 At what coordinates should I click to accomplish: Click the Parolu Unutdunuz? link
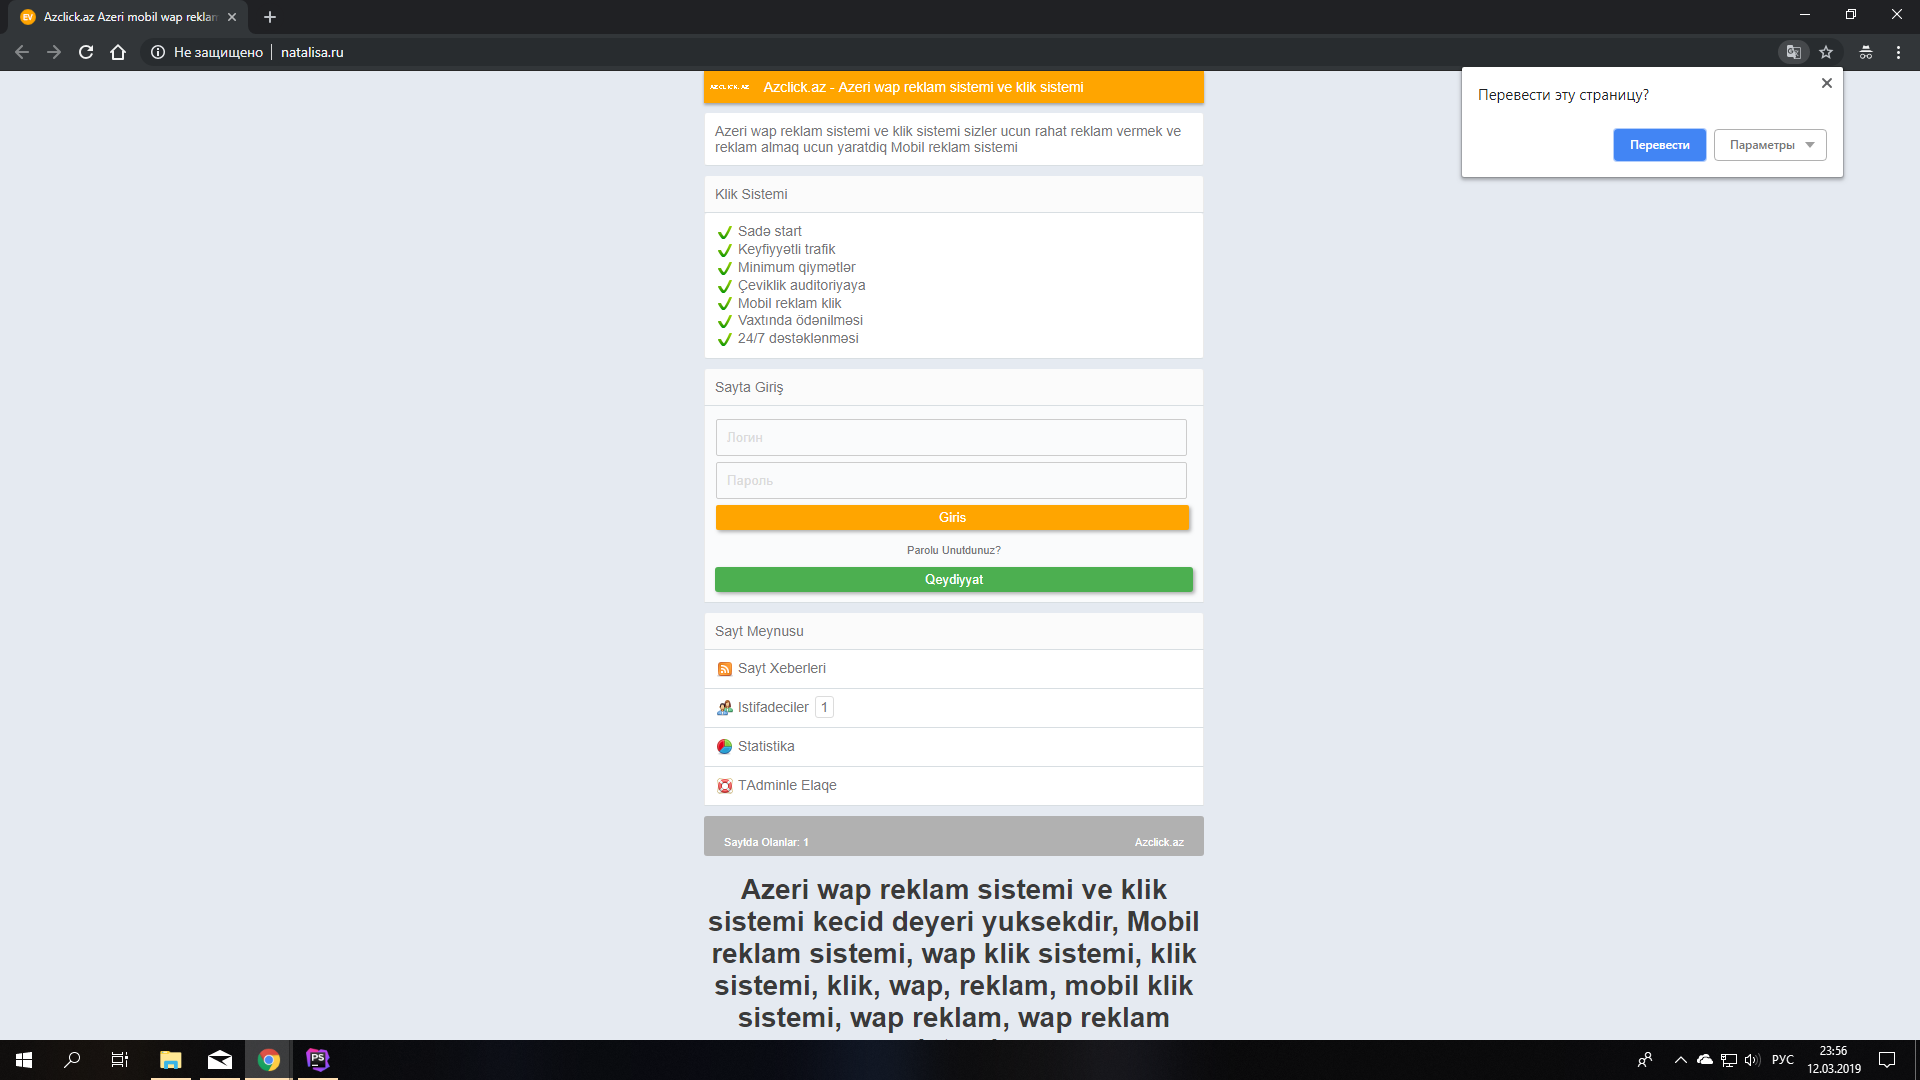pos(953,550)
